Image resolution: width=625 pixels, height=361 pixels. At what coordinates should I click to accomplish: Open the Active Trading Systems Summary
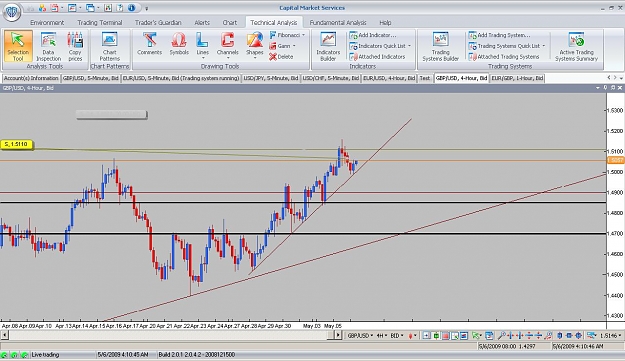576,46
